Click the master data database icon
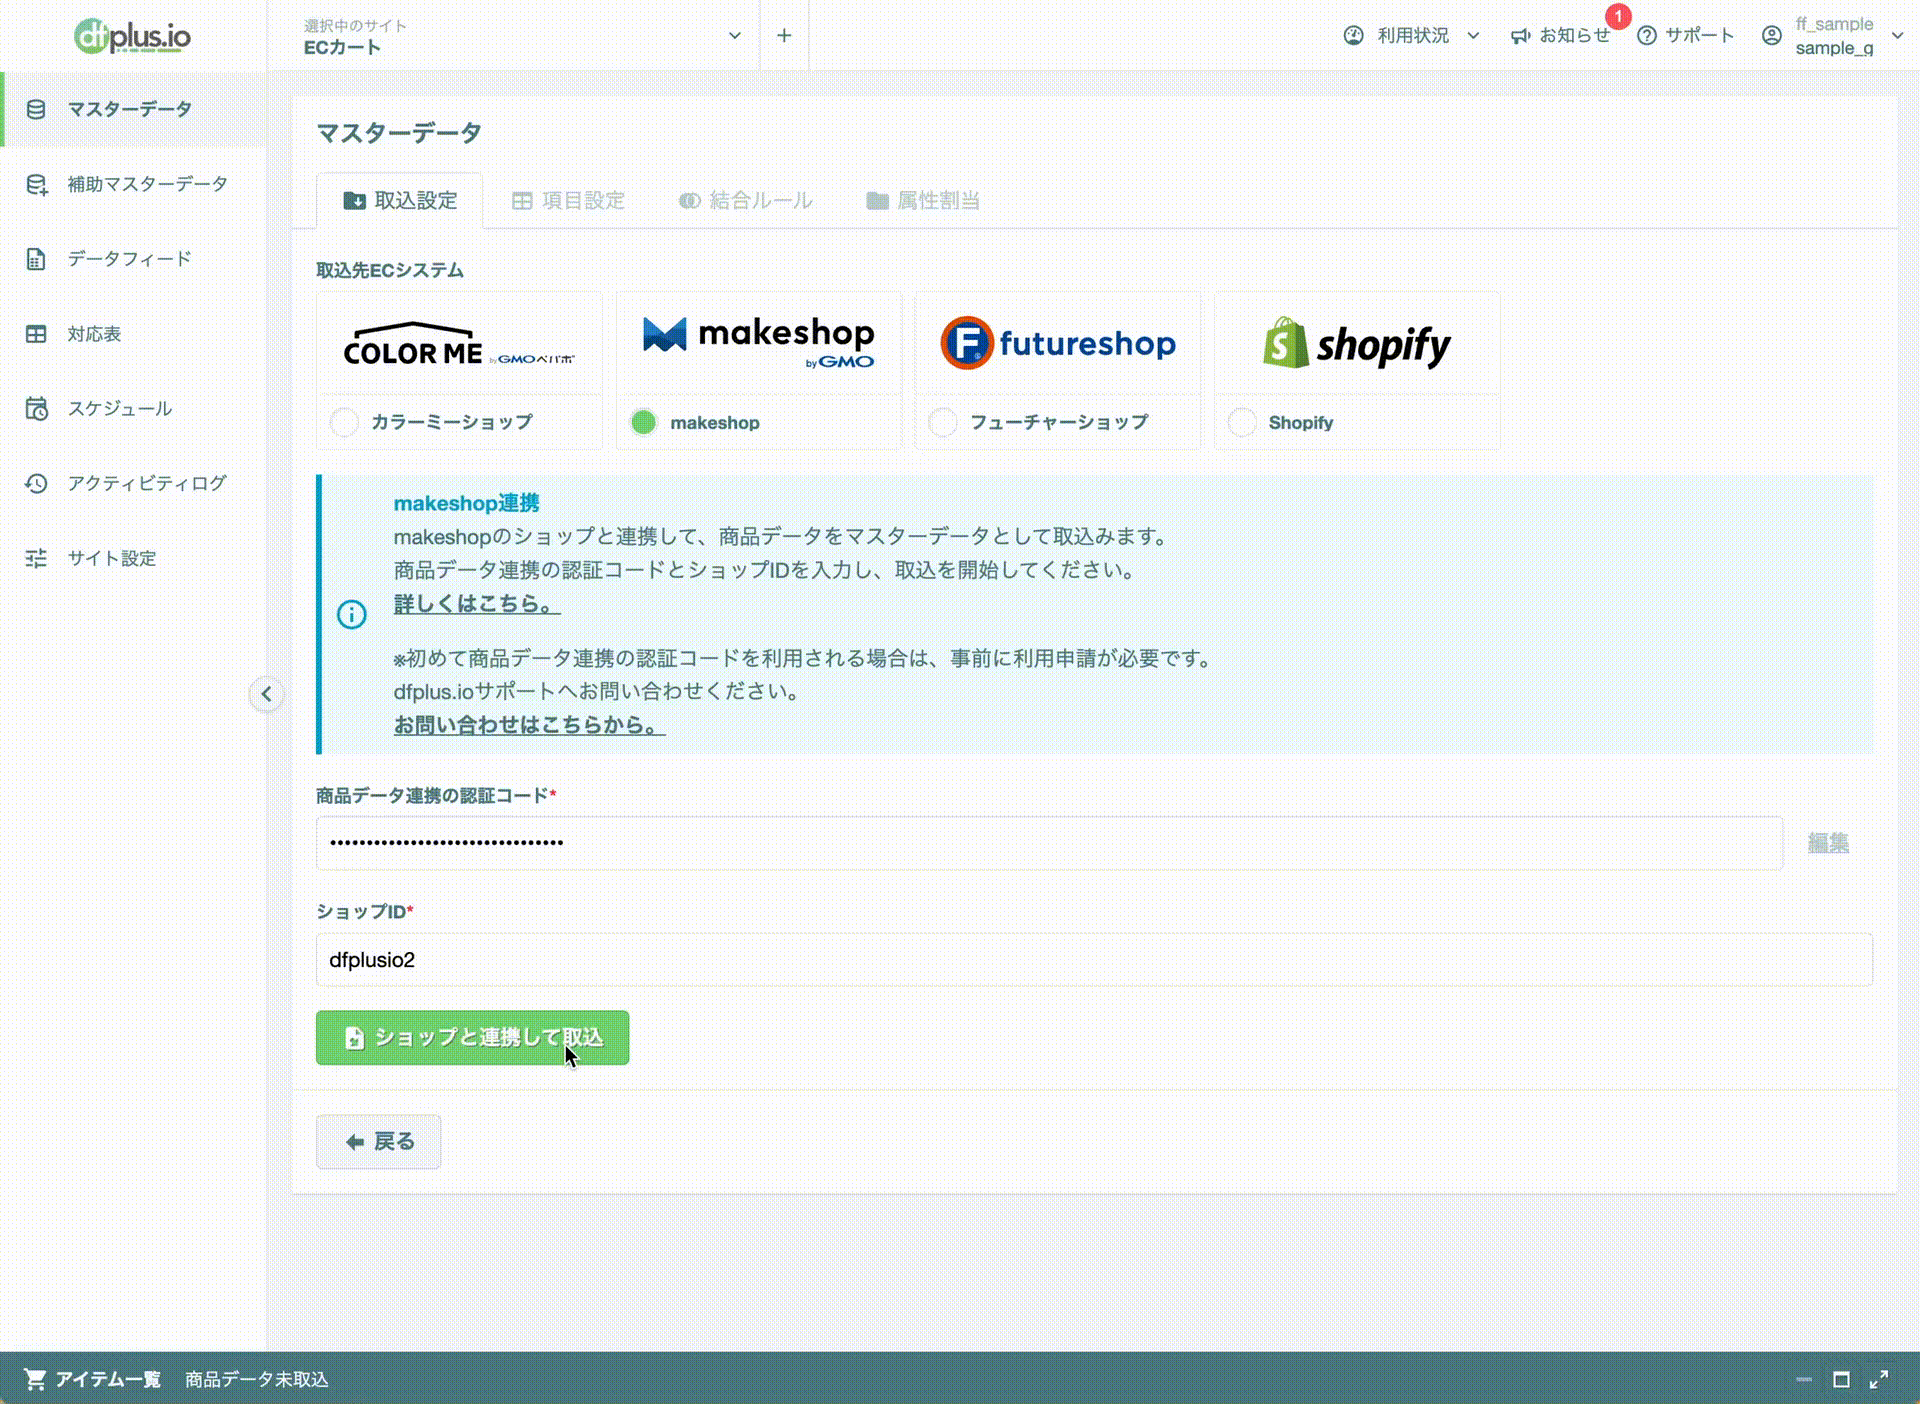 [36, 109]
